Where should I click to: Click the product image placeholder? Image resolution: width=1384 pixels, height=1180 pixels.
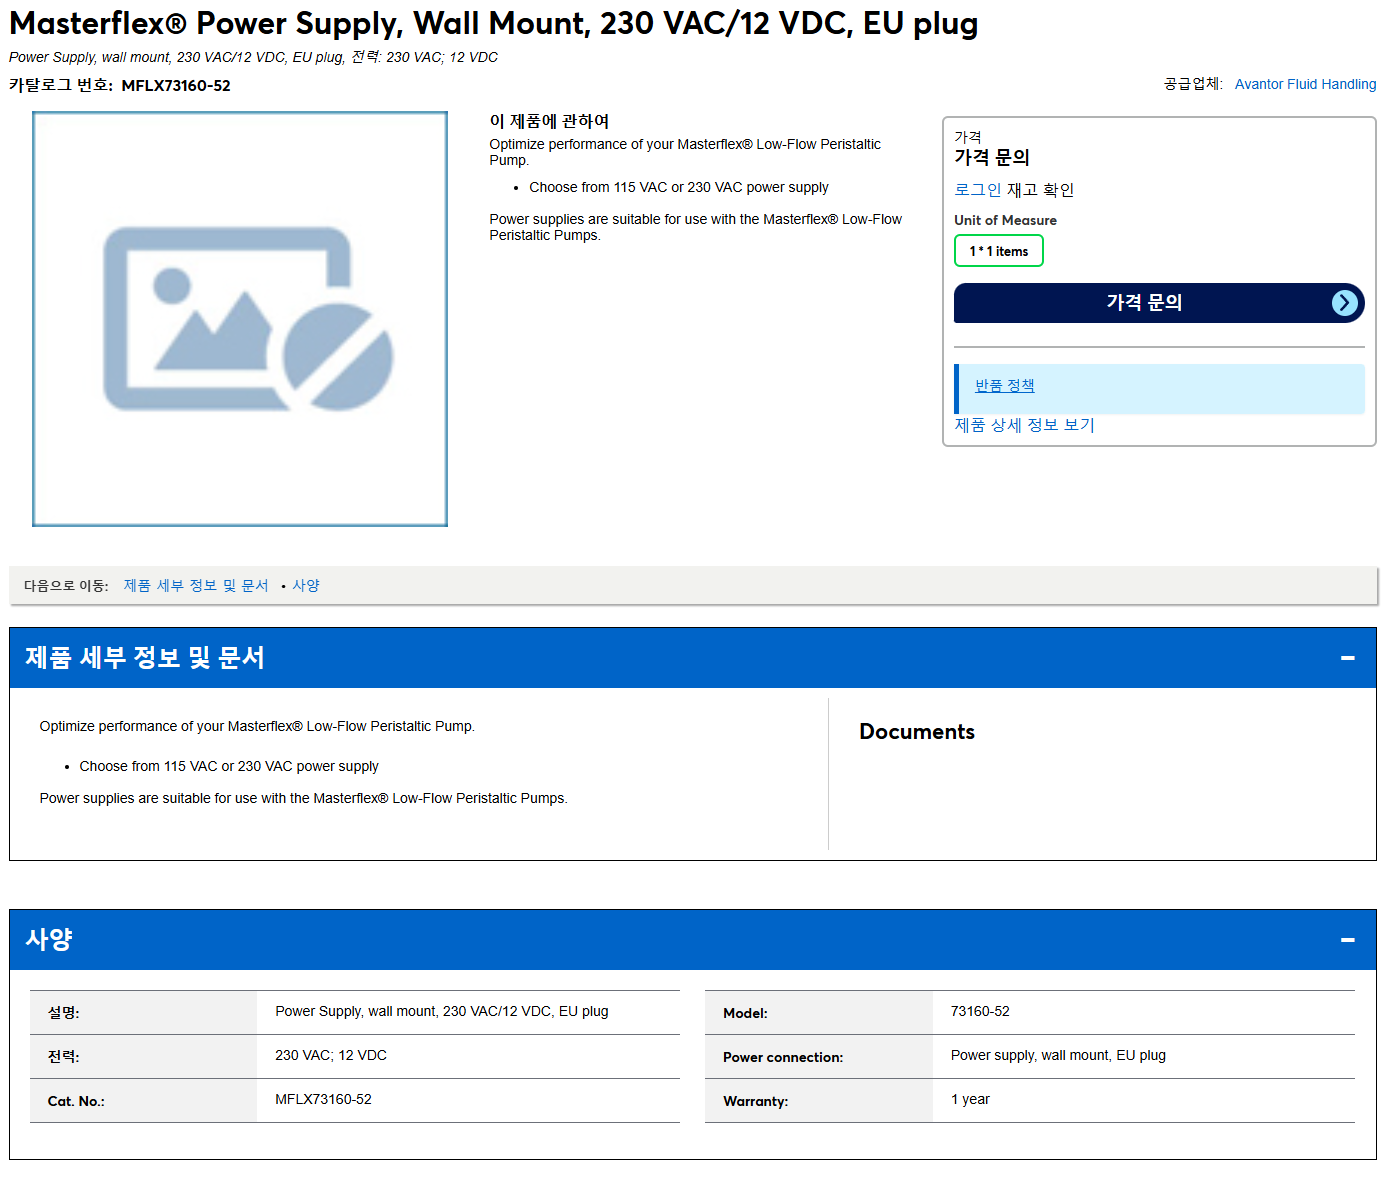click(x=240, y=319)
